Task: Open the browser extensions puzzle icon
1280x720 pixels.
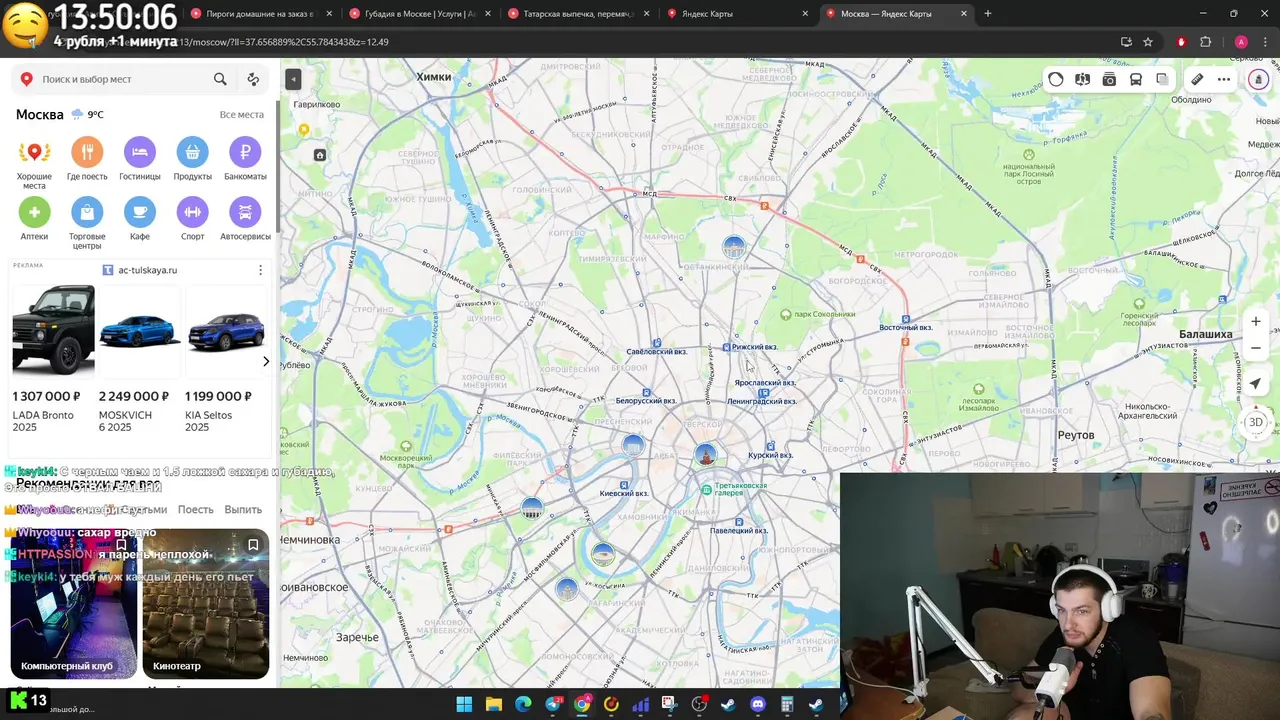Action: pyautogui.click(x=1205, y=42)
